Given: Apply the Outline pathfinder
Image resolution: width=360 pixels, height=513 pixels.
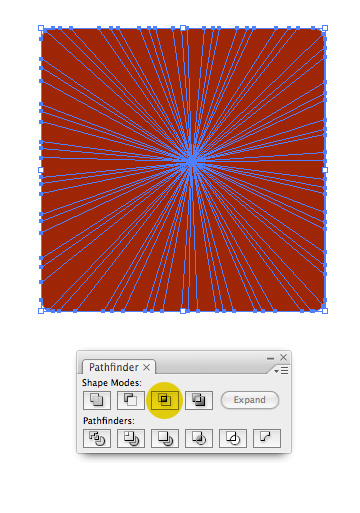Looking at the screenshot, I should tap(233, 438).
